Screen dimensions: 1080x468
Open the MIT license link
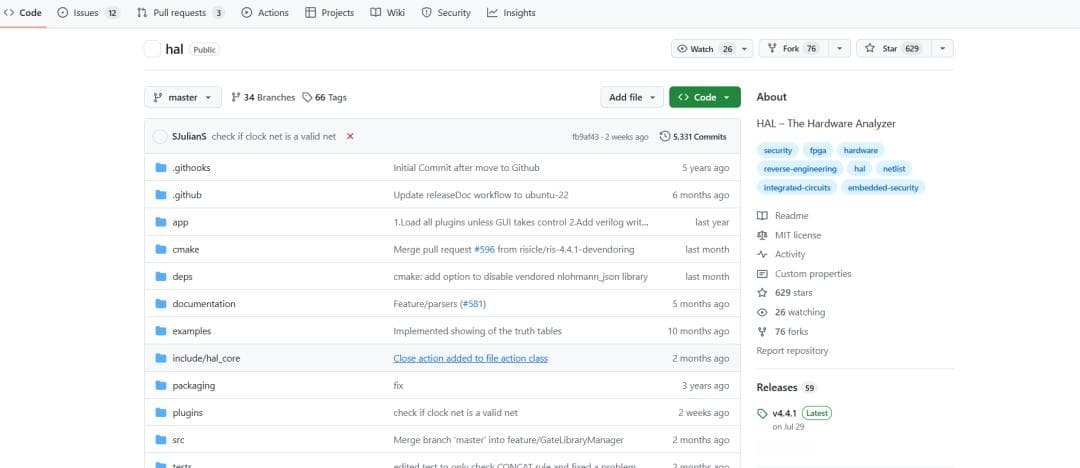[x=789, y=235]
